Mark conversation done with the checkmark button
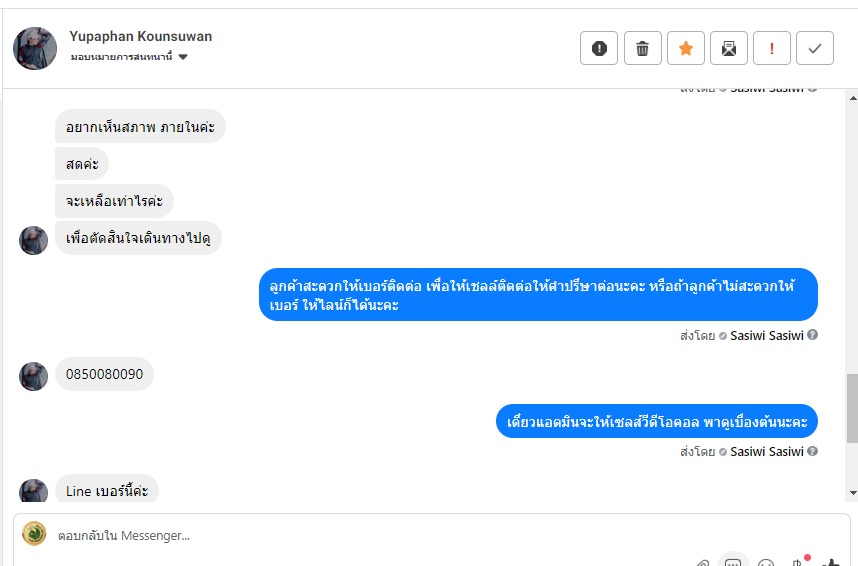Screen dimensions: 858x566 pos(815,48)
